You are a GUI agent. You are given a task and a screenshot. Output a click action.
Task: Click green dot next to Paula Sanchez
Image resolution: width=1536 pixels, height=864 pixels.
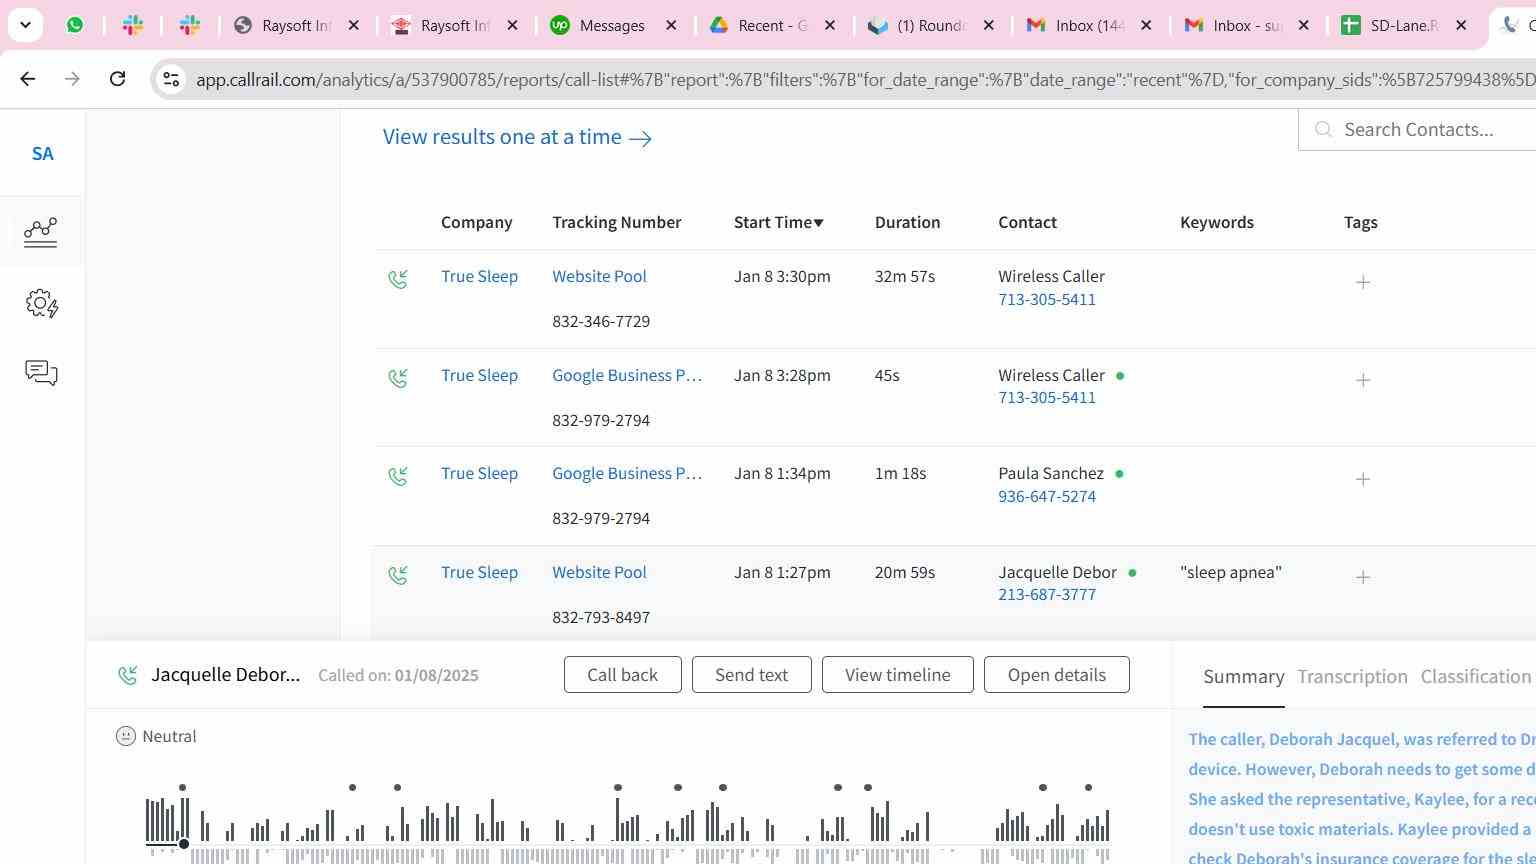coord(1119,474)
